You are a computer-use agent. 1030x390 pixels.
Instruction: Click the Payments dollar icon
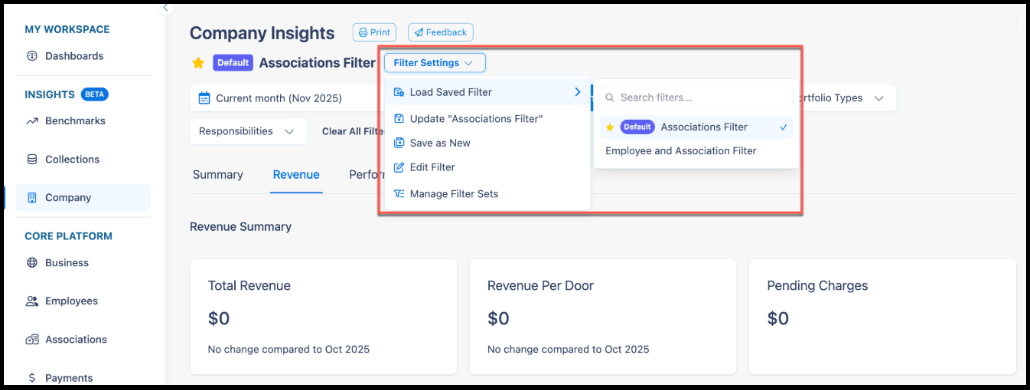click(x=31, y=378)
